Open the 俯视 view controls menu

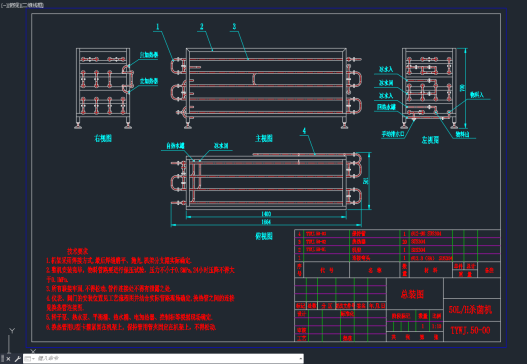click(13, 5)
